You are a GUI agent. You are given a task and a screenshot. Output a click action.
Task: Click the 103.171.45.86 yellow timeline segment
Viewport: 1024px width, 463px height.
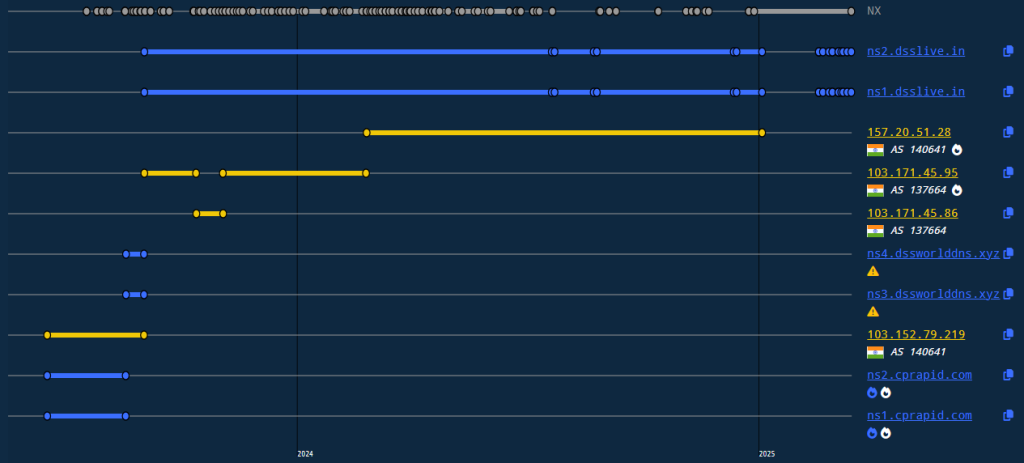pos(210,214)
